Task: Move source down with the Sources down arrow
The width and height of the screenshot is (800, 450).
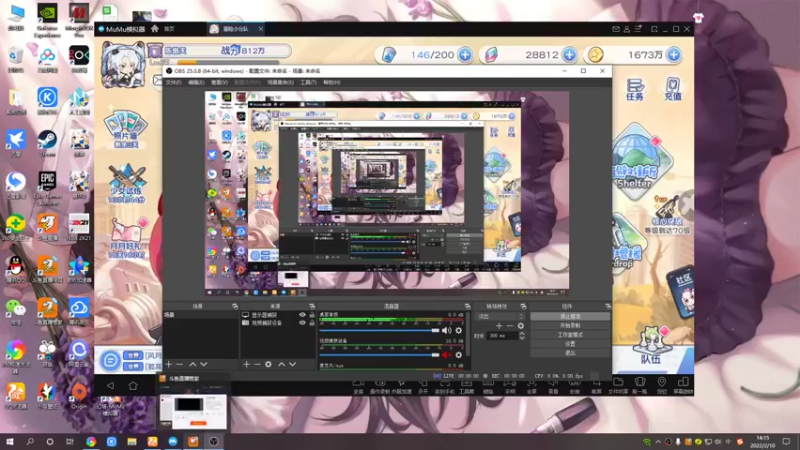Action: click(292, 364)
